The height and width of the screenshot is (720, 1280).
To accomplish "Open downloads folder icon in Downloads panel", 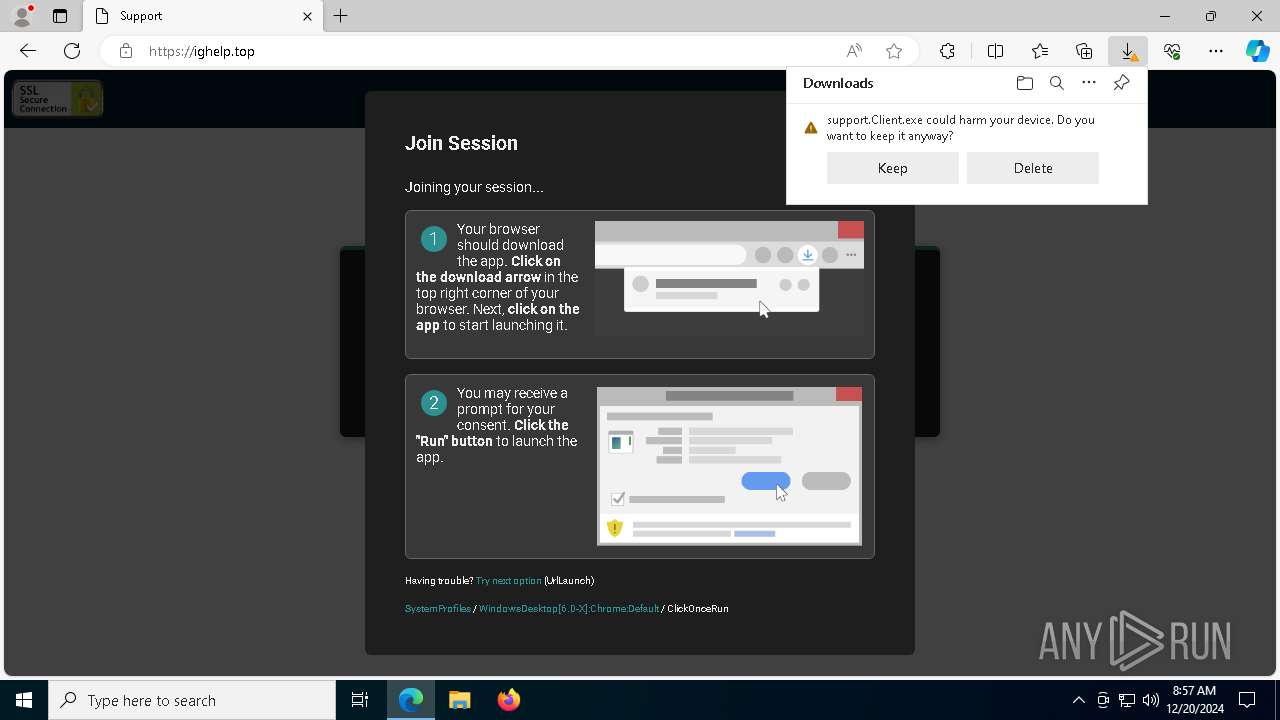I will pyautogui.click(x=1024, y=83).
